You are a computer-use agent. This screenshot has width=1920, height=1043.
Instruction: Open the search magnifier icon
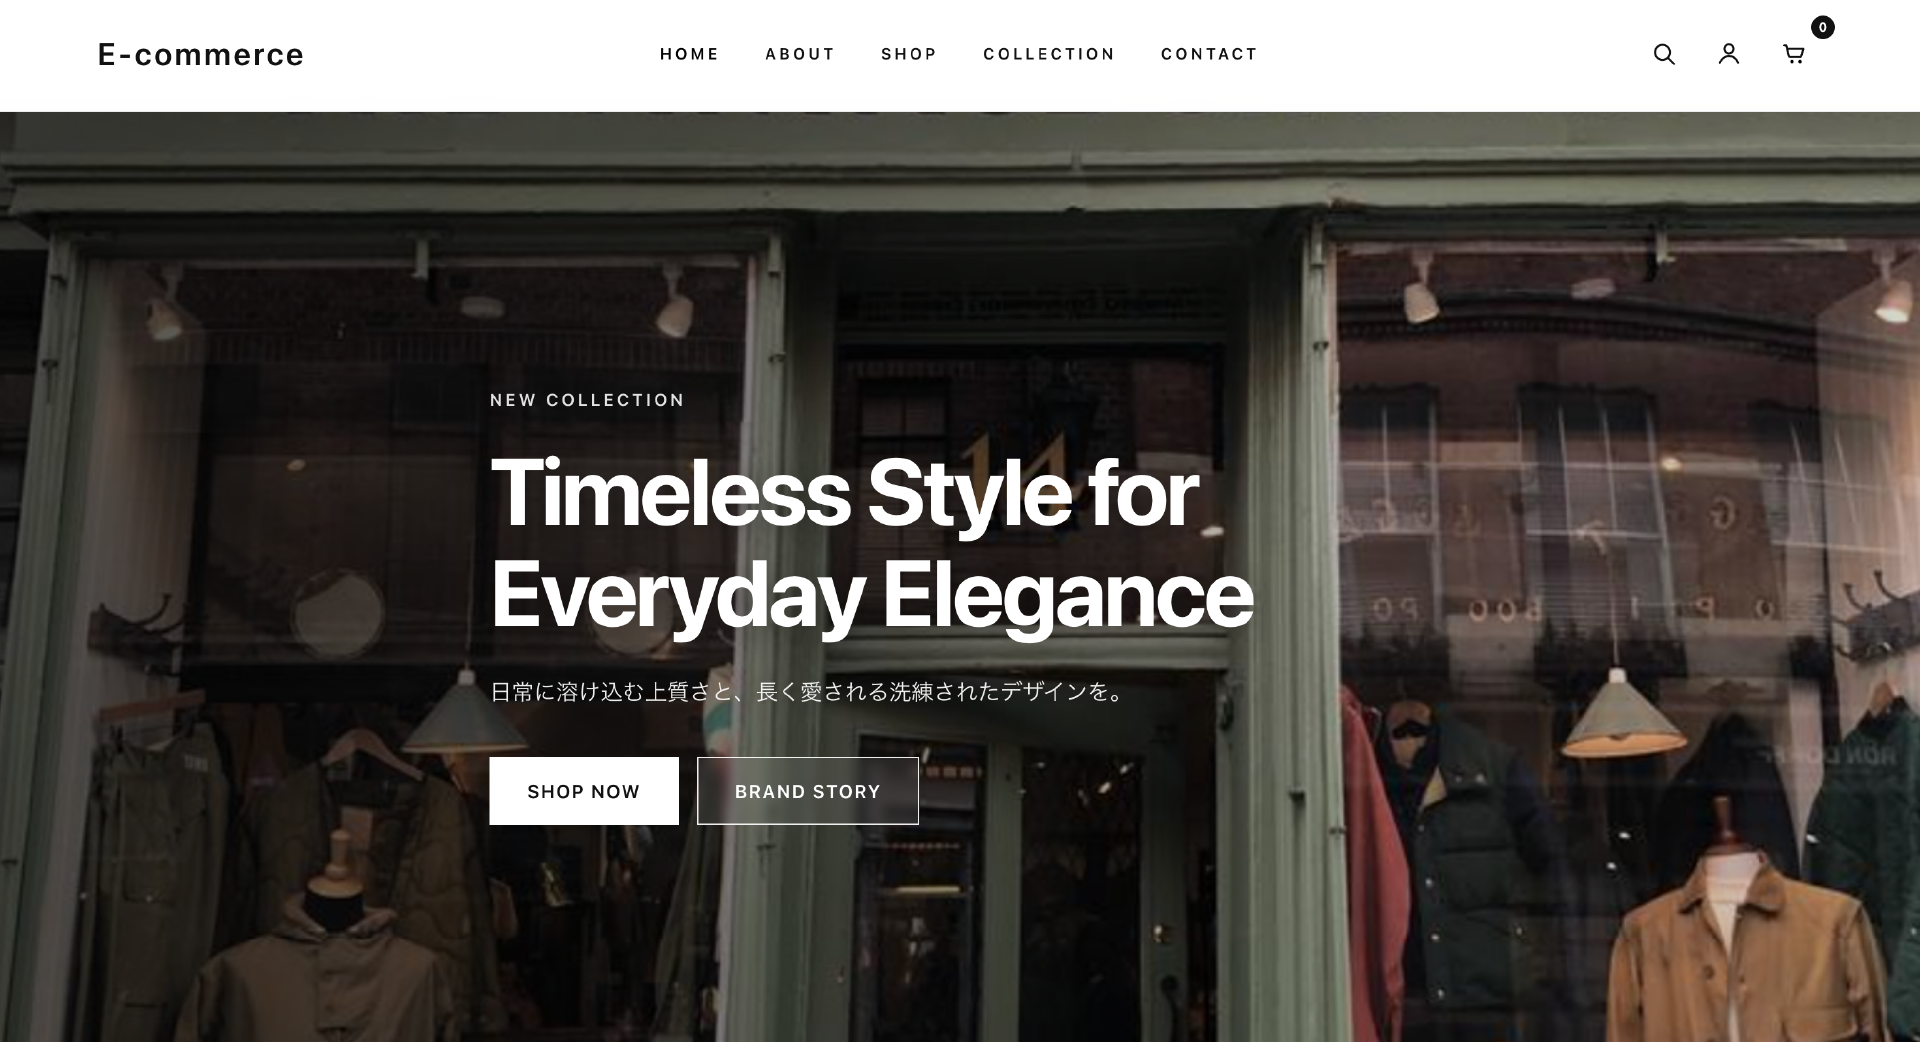point(1664,54)
